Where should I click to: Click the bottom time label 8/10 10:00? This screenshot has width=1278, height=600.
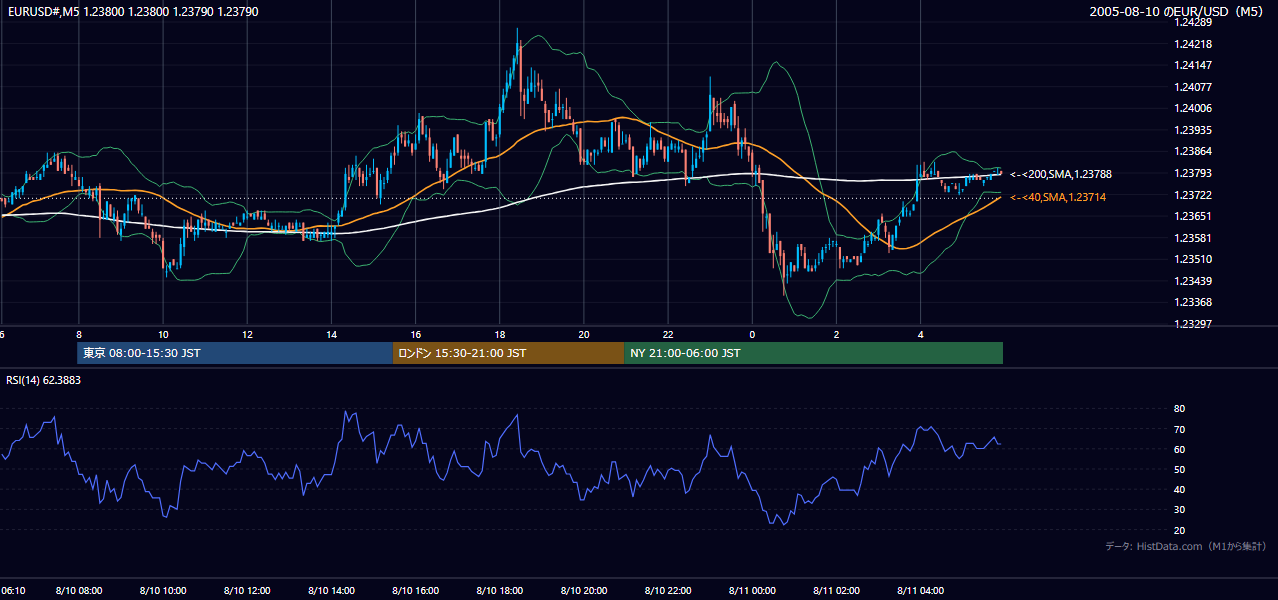pos(162,591)
